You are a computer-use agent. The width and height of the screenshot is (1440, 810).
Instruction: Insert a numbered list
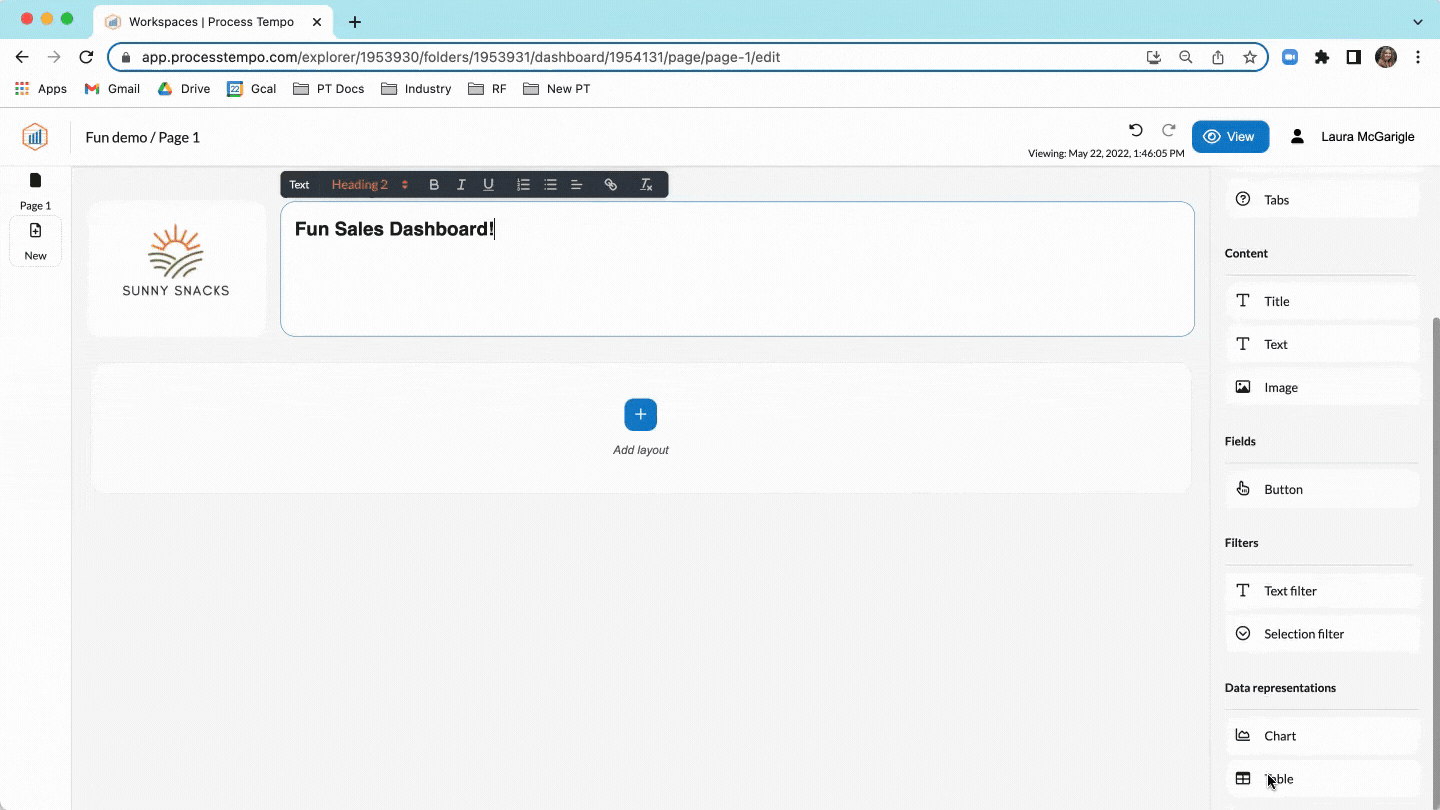pyautogui.click(x=523, y=184)
